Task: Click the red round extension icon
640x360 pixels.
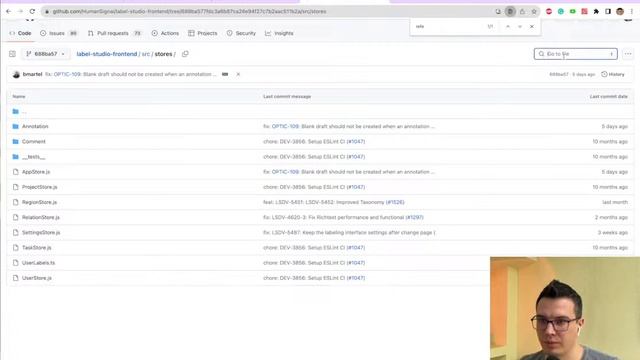Action: click(x=549, y=12)
